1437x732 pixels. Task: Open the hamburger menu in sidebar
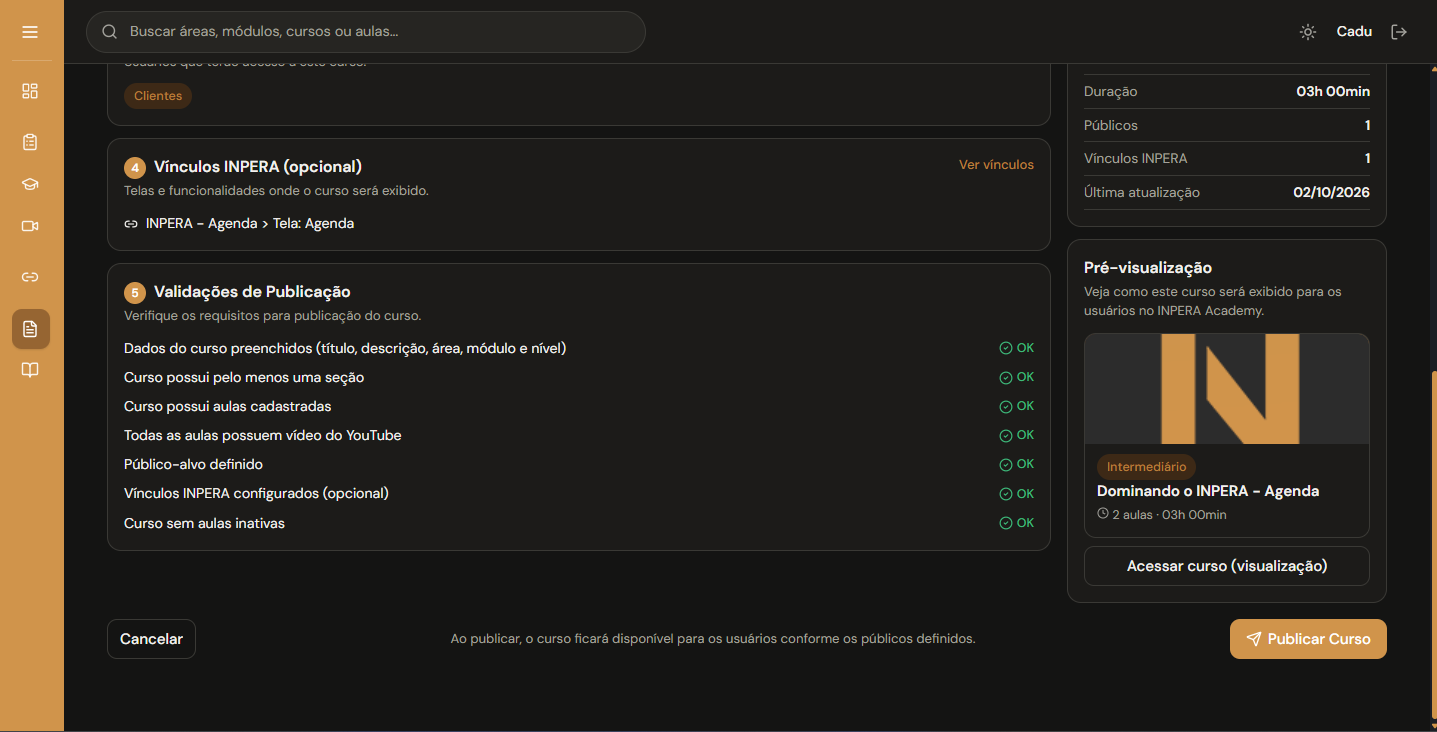30,32
